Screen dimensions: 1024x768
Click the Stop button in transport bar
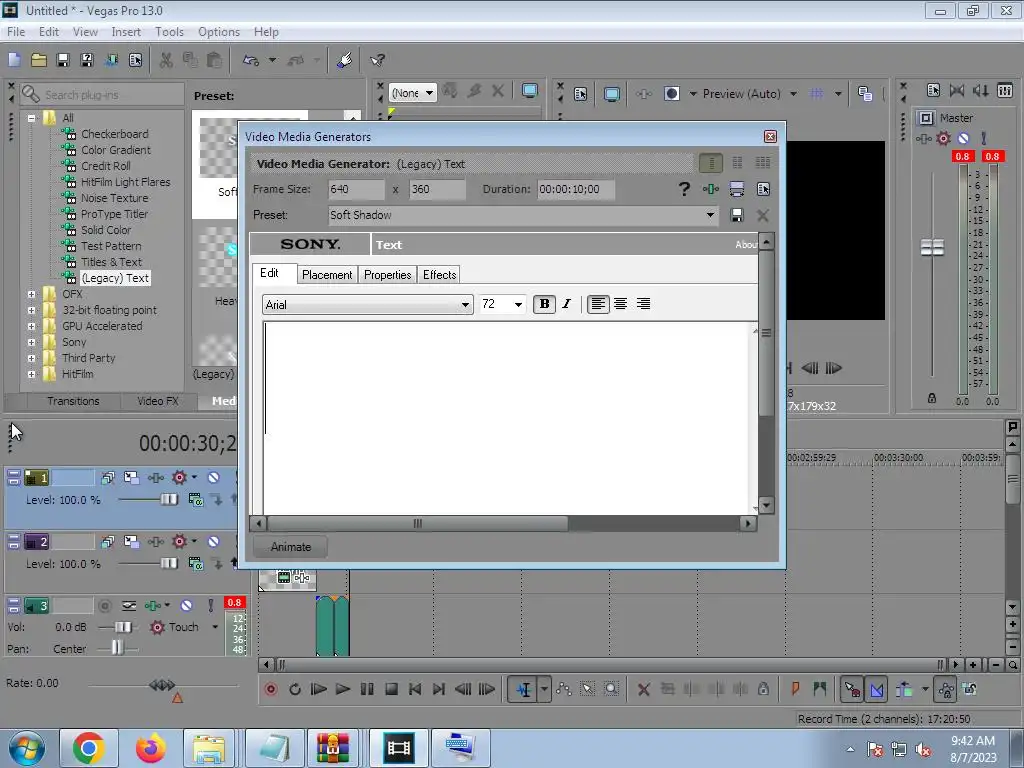[391, 689]
